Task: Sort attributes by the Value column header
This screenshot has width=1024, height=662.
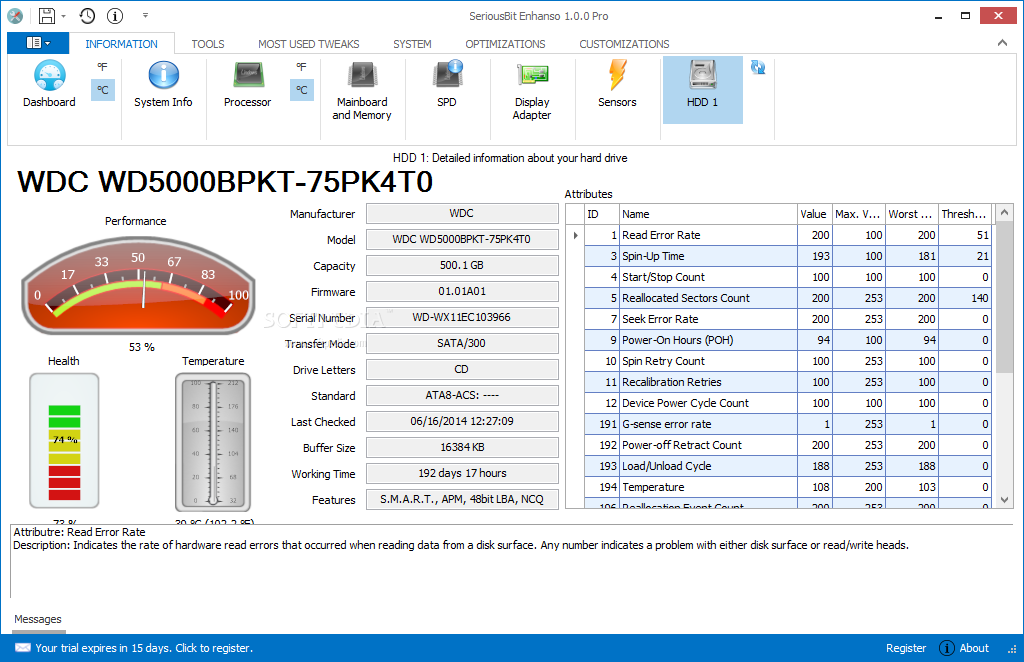Action: point(814,214)
